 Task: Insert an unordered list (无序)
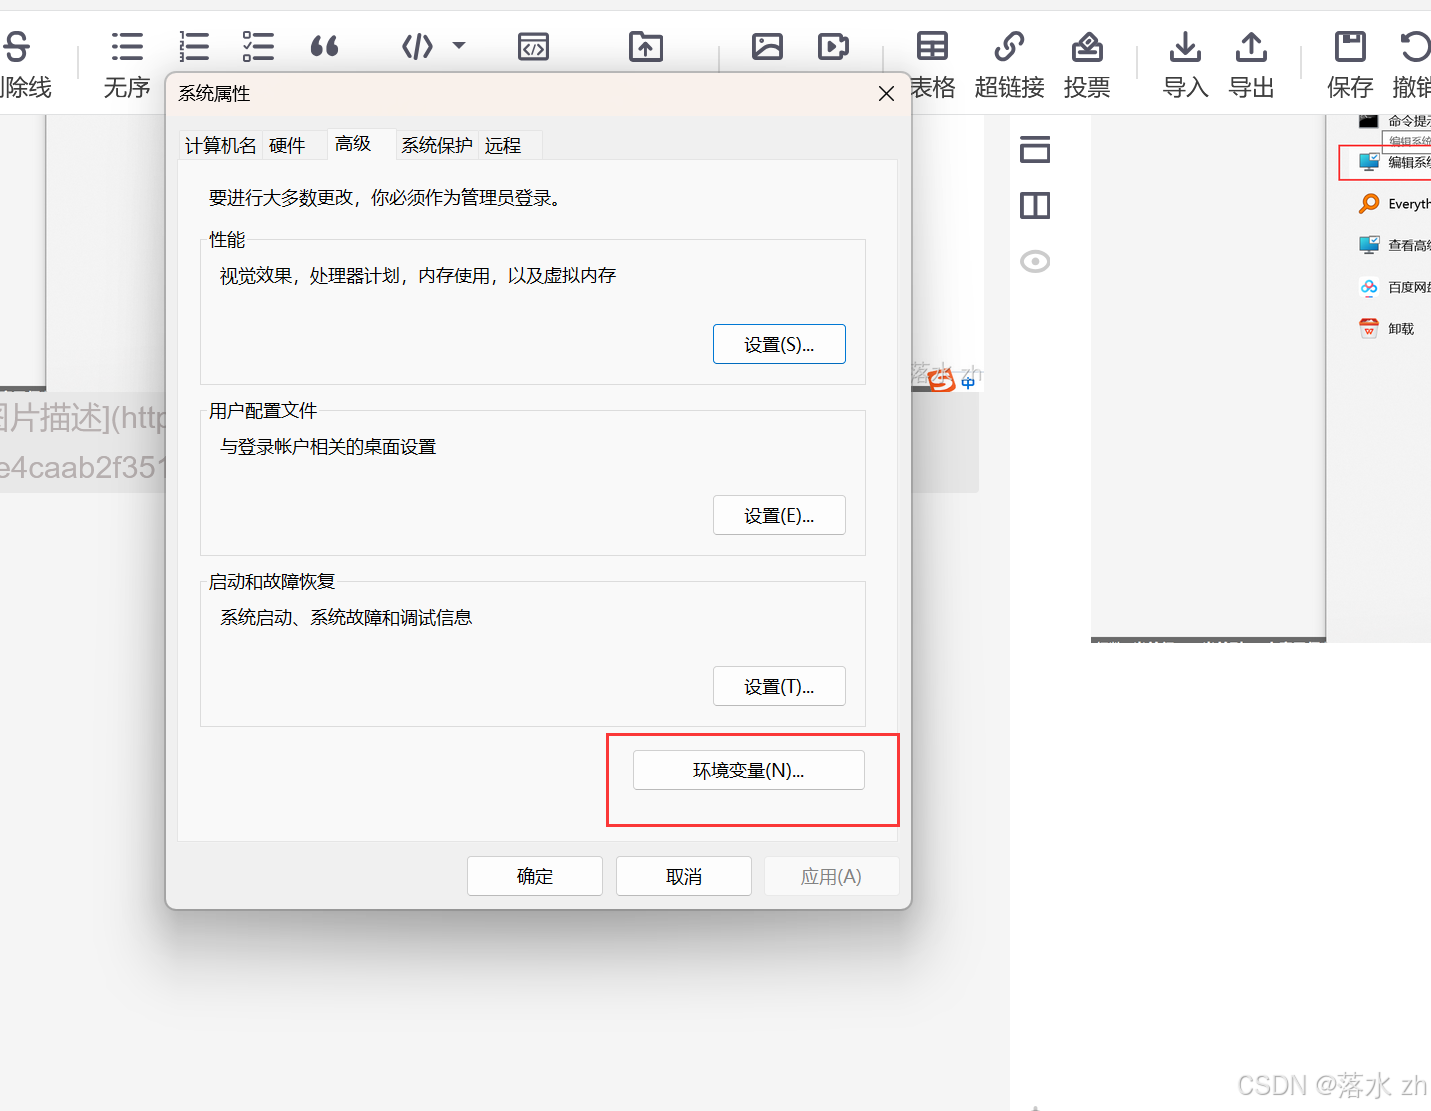coord(127,64)
